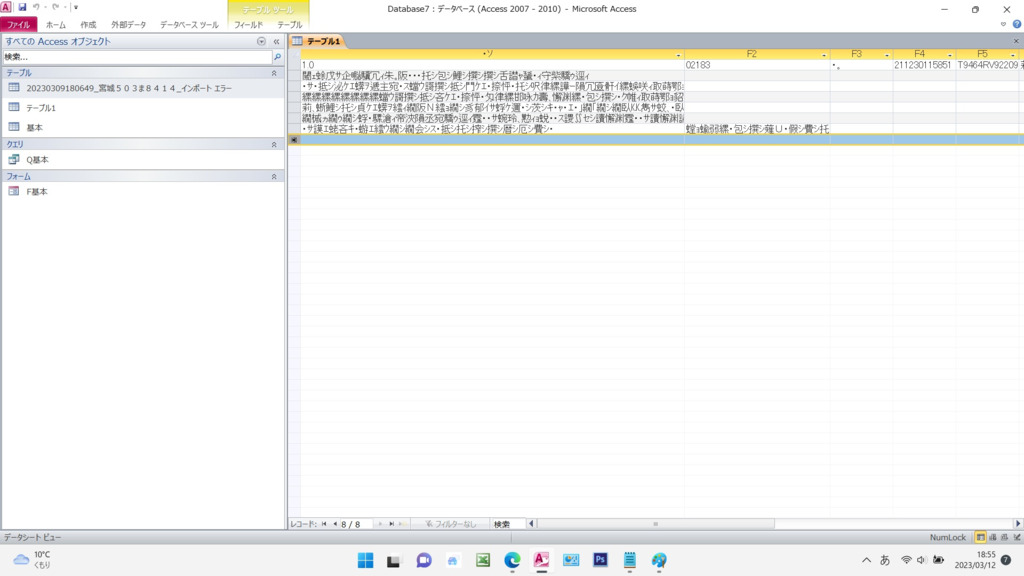The height and width of the screenshot is (576, 1024).
Task: Open Photoshop from the taskbar
Action: pos(600,560)
